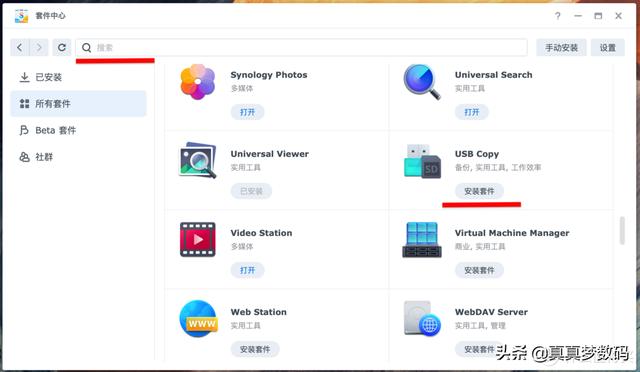Click the Universal Search title
The height and width of the screenshot is (372, 640).
point(493,75)
